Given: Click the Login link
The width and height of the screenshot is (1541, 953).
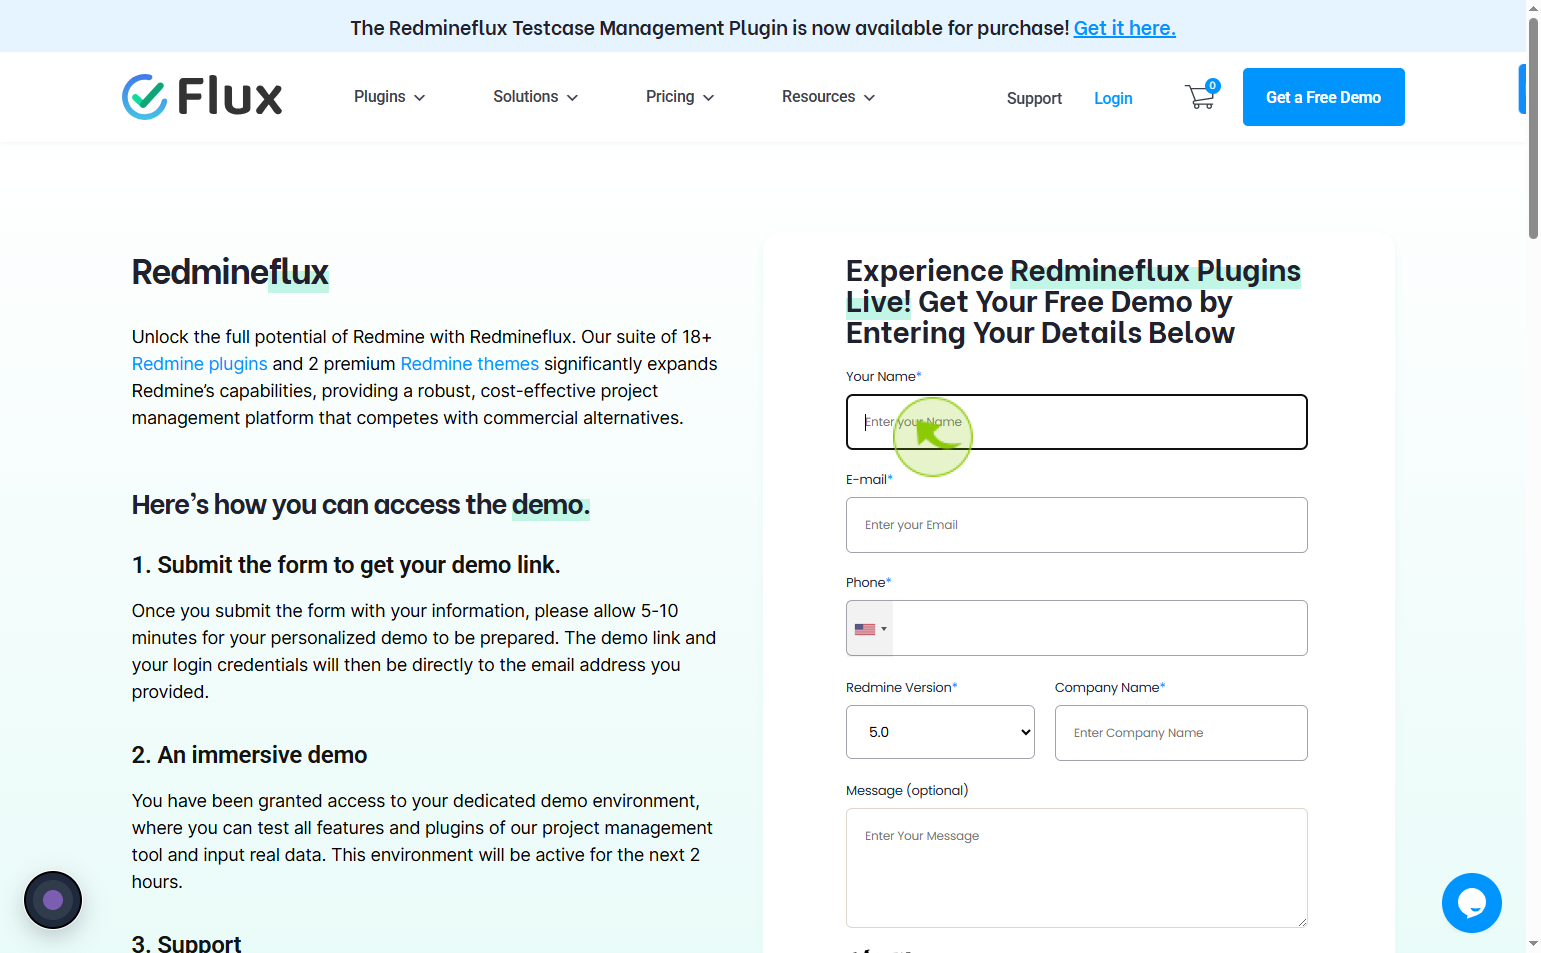Looking at the screenshot, I should (x=1113, y=98).
